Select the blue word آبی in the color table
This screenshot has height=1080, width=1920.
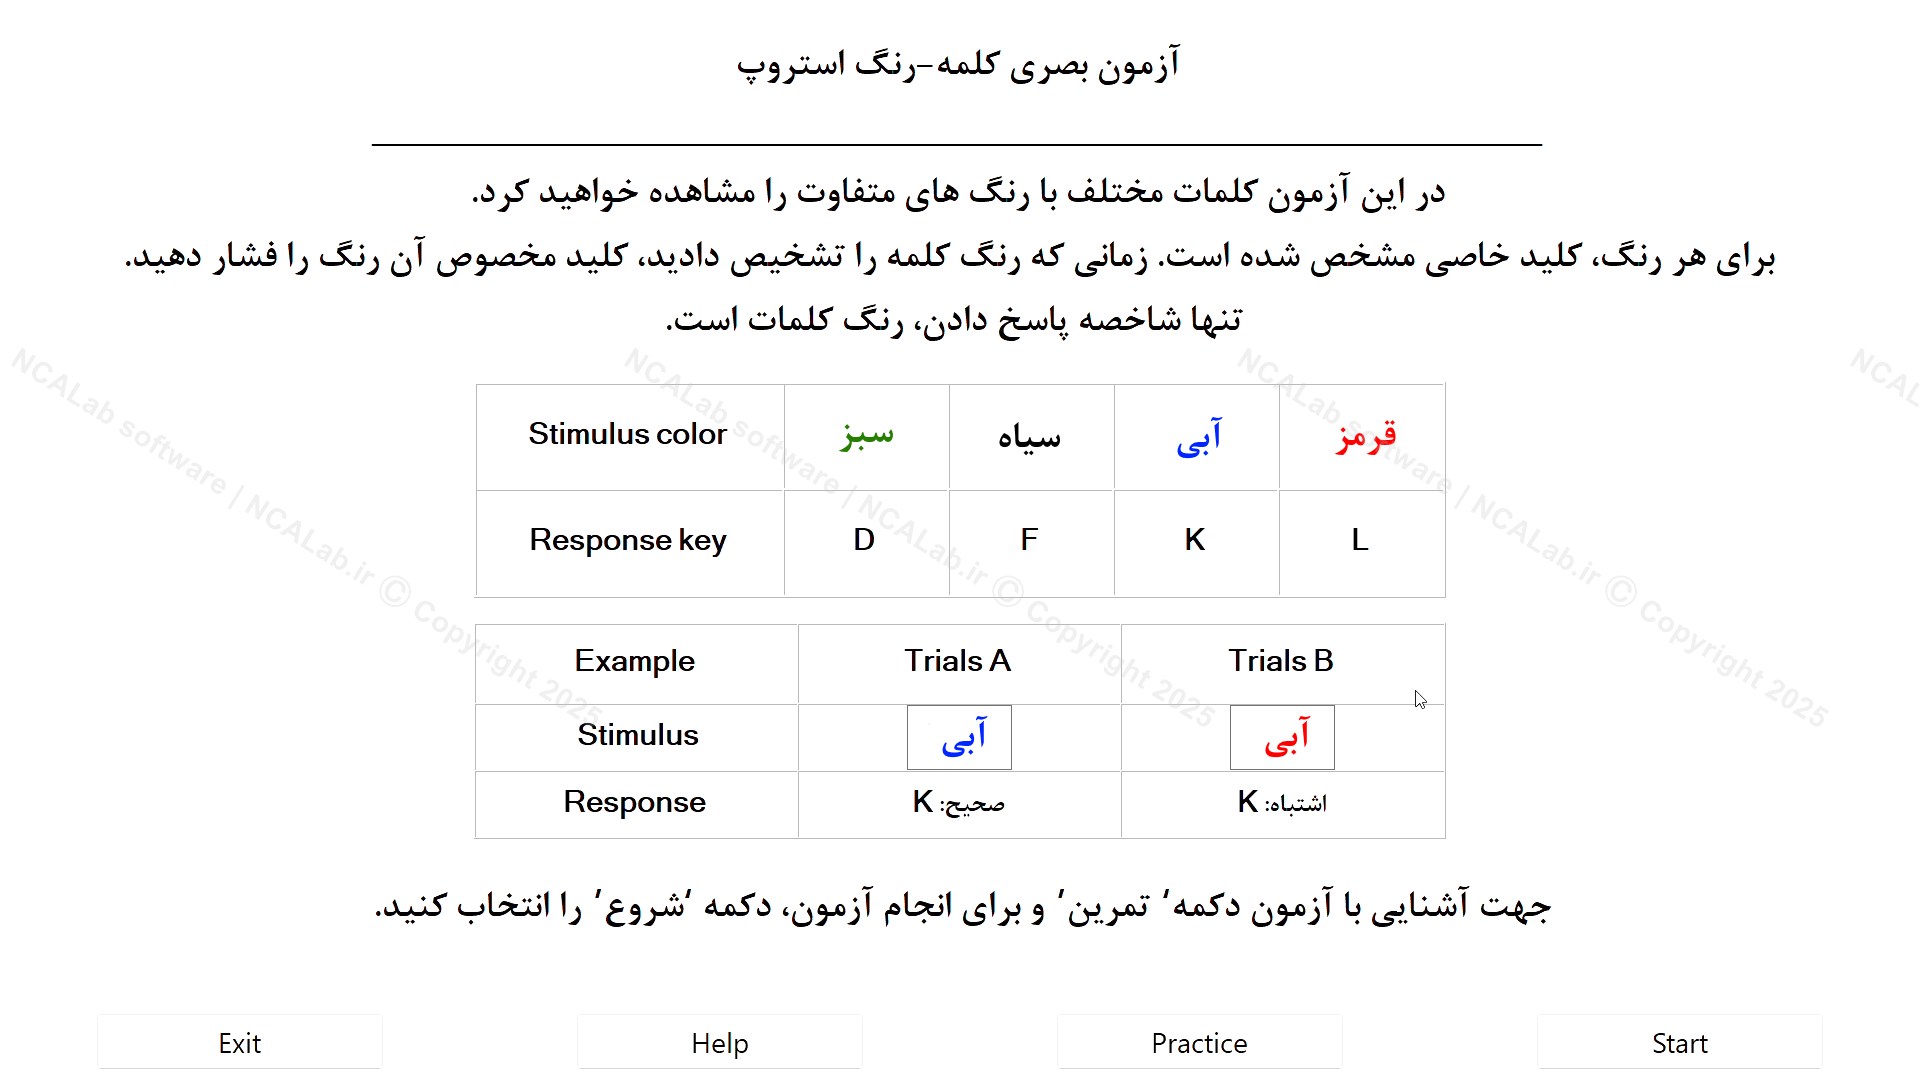click(x=1196, y=435)
